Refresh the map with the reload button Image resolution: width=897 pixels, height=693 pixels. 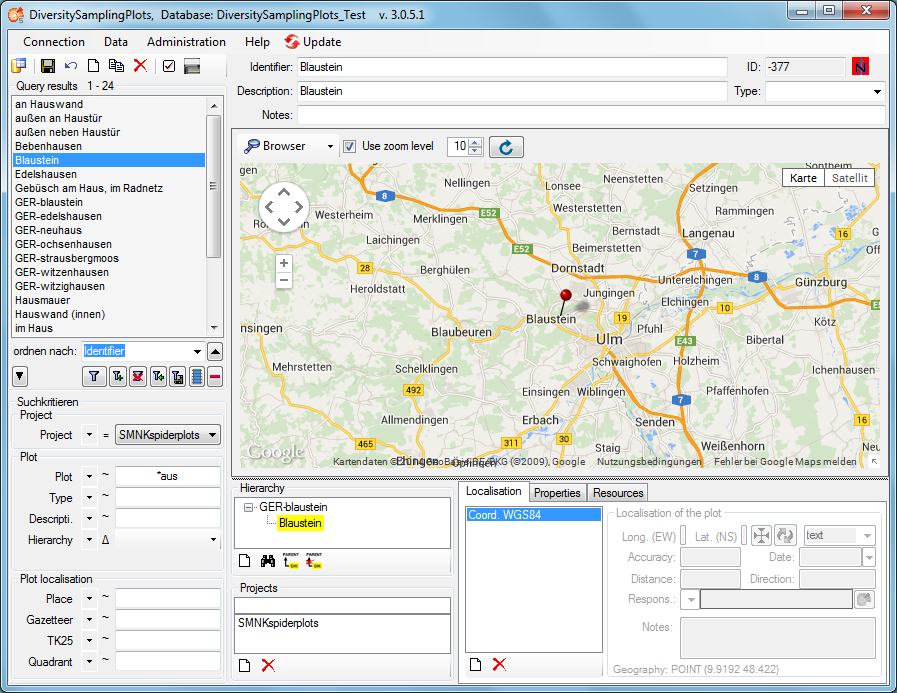506,147
